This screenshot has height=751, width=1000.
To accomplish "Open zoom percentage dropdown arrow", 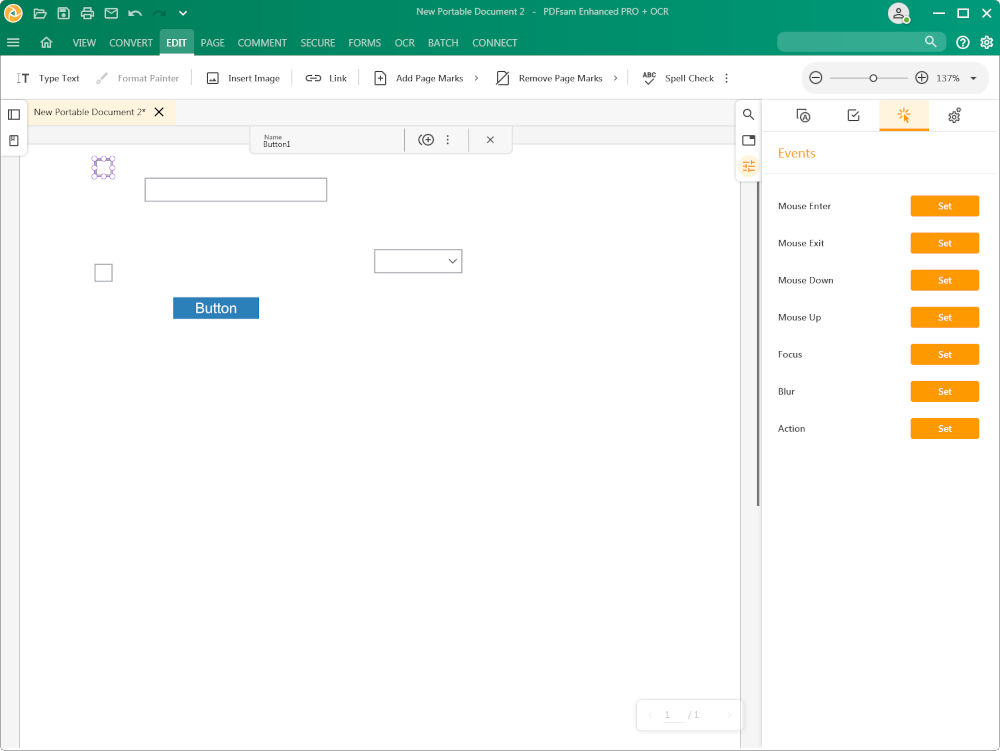I will [973, 78].
